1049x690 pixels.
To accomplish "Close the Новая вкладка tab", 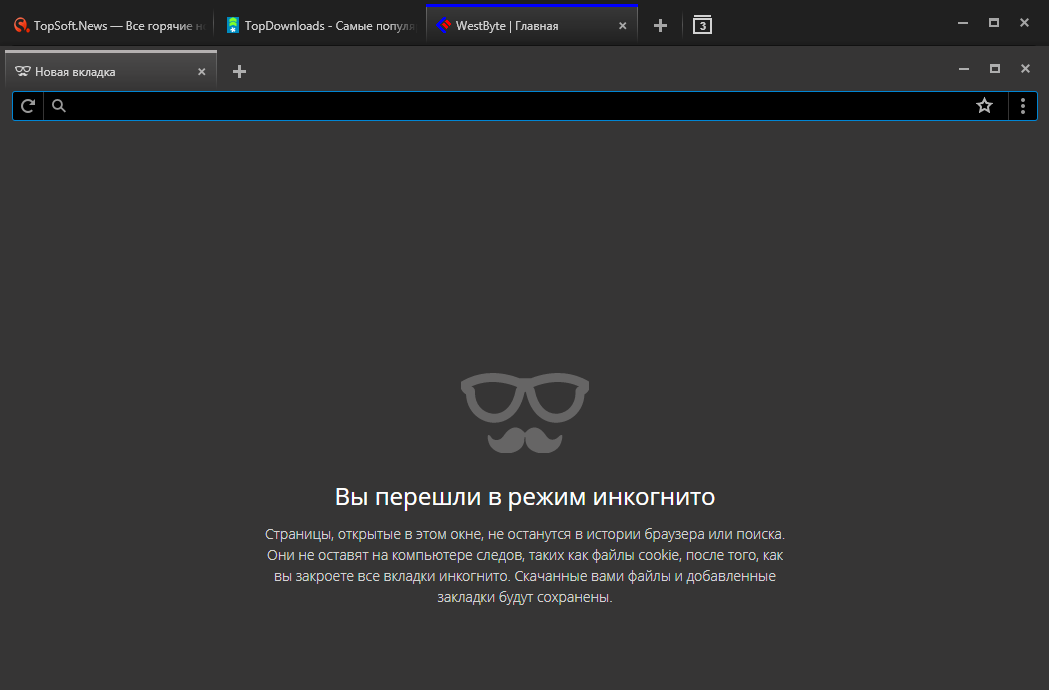I will [x=201, y=72].
